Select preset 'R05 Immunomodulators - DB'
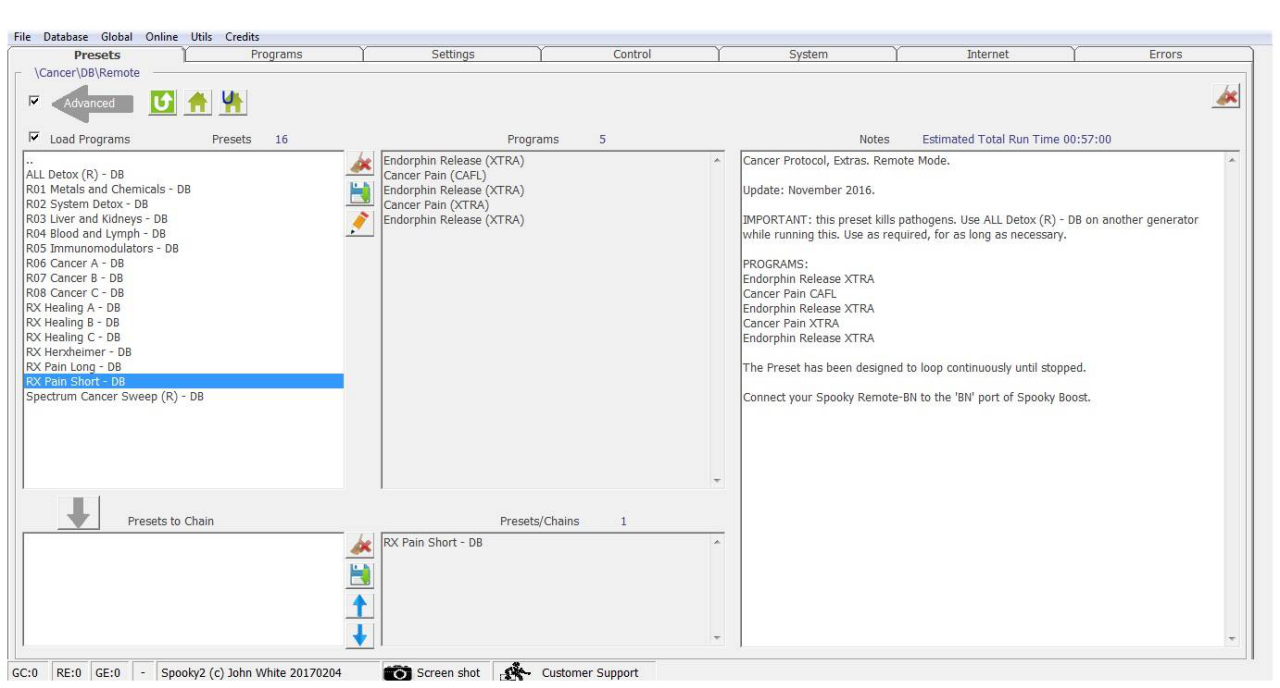Screen dimensions: 1280x688 tap(183, 248)
